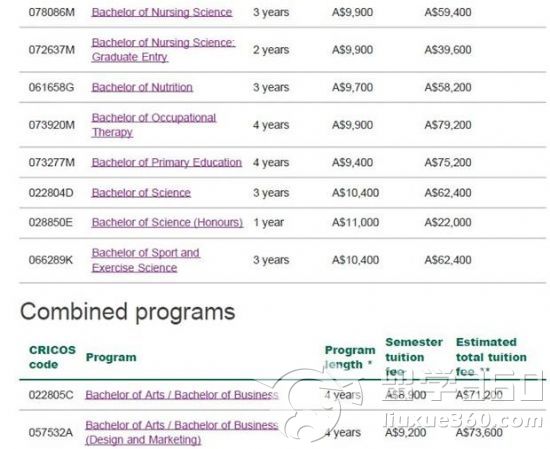Select the Bachelor of Primary Education link
This screenshot has height=449, width=550.
167,162
